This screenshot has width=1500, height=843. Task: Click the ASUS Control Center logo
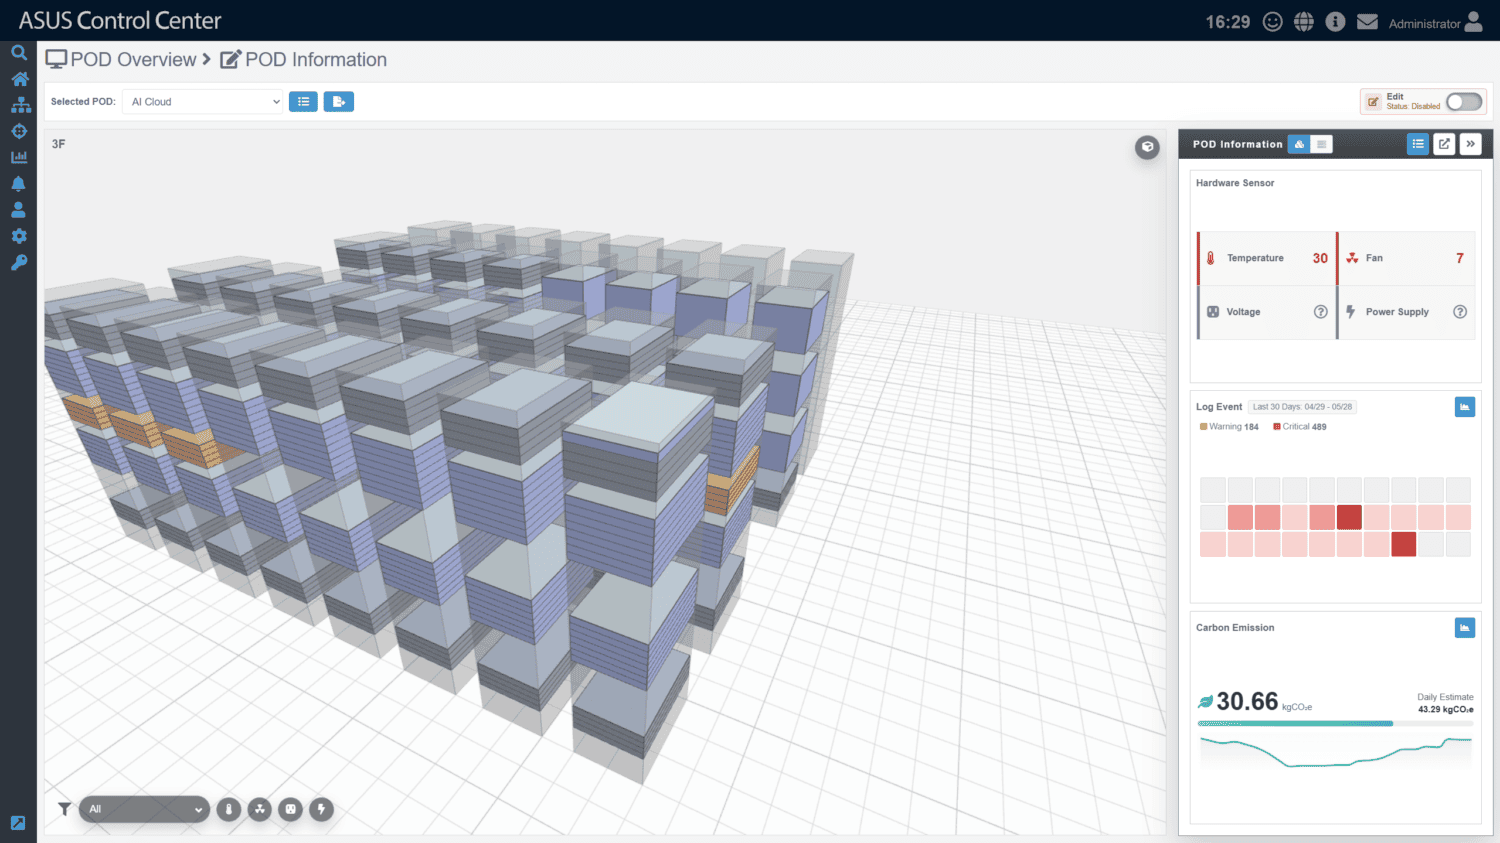coord(120,21)
